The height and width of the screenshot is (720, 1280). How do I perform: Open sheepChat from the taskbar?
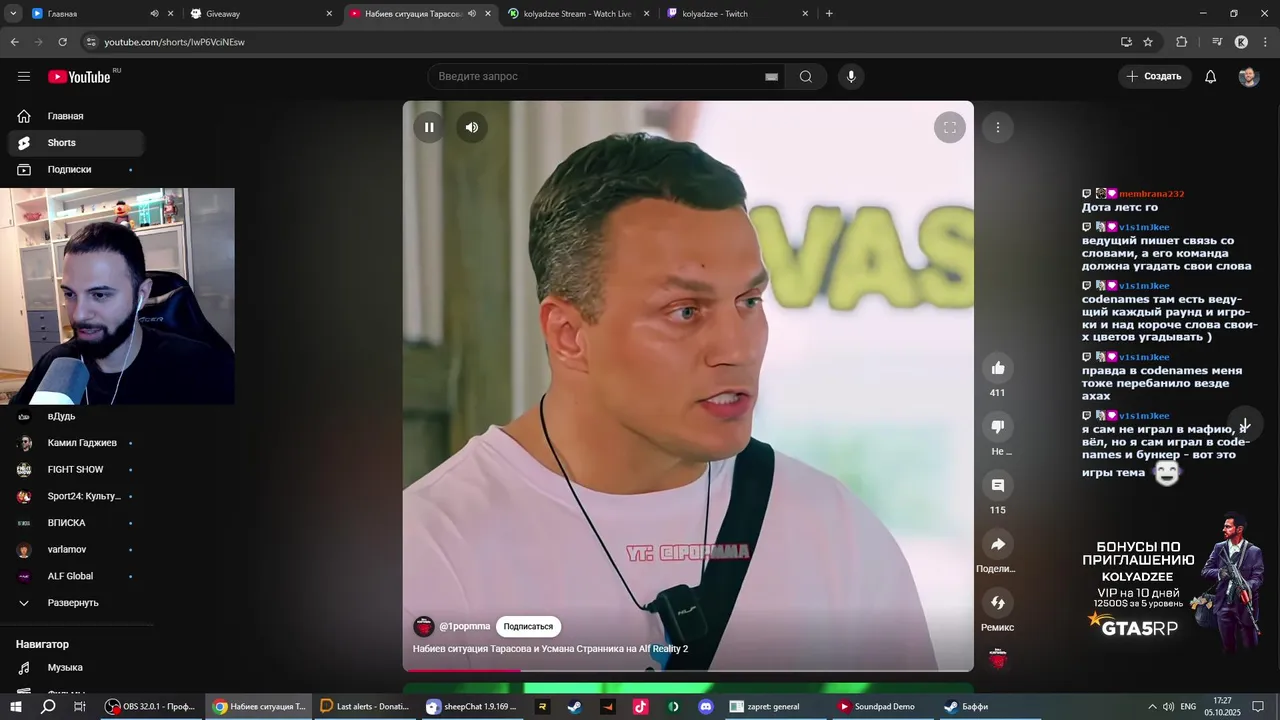[x=471, y=706]
